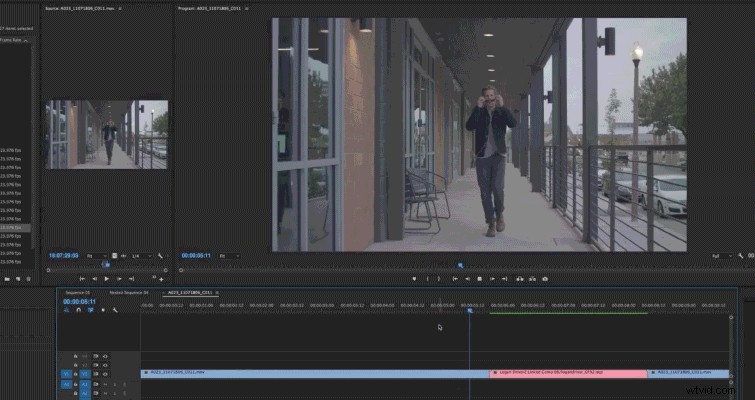Toggle V1 source patching indicator
This screenshot has height=400, width=755.
point(67,373)
